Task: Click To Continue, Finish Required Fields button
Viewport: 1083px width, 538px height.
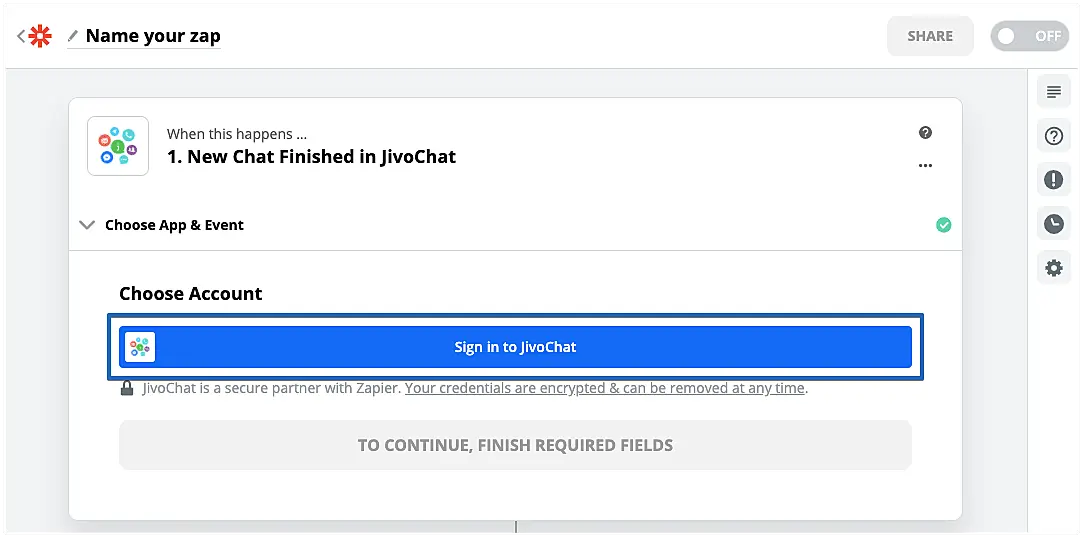Action: pyautogui.click(x=515, y=445)
